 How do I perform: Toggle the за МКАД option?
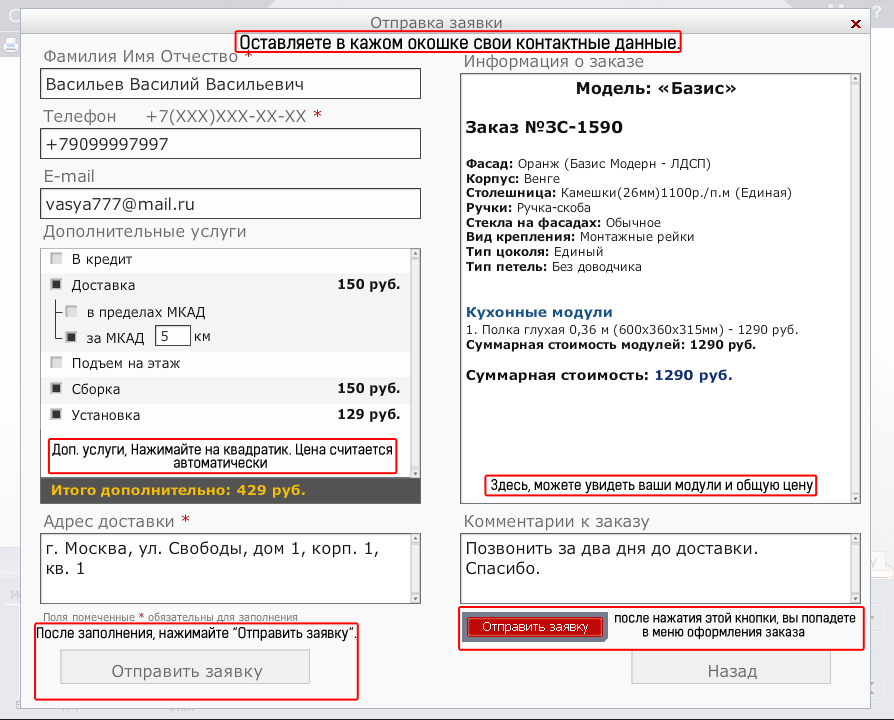(x=71, y=337)
